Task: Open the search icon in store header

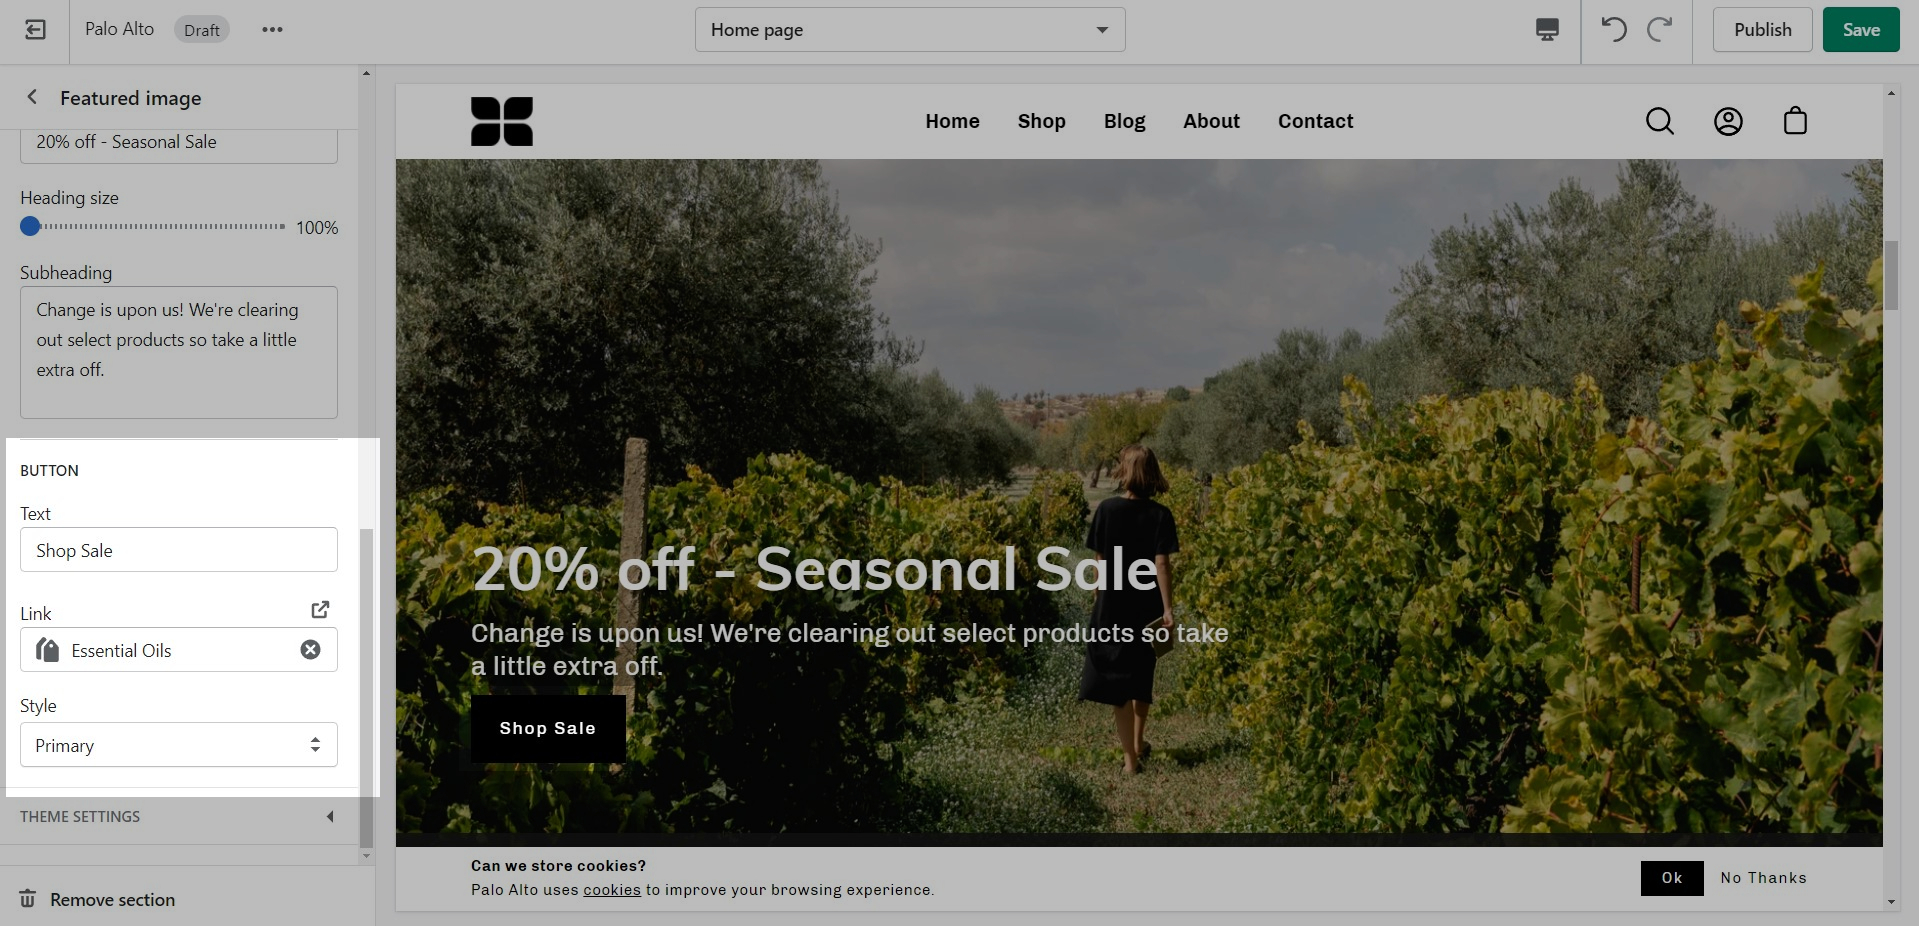Action: pyautogui.click(x=1660, y=121)
